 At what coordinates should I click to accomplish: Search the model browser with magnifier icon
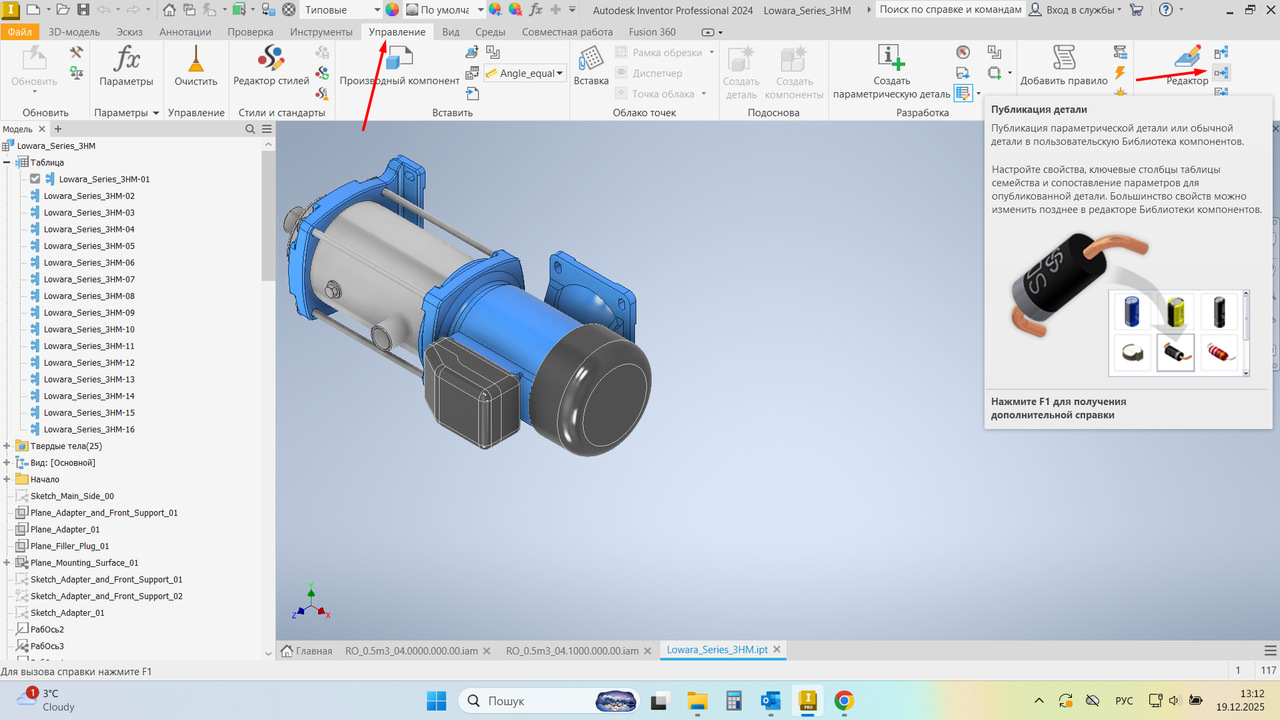tap(250, 129)
